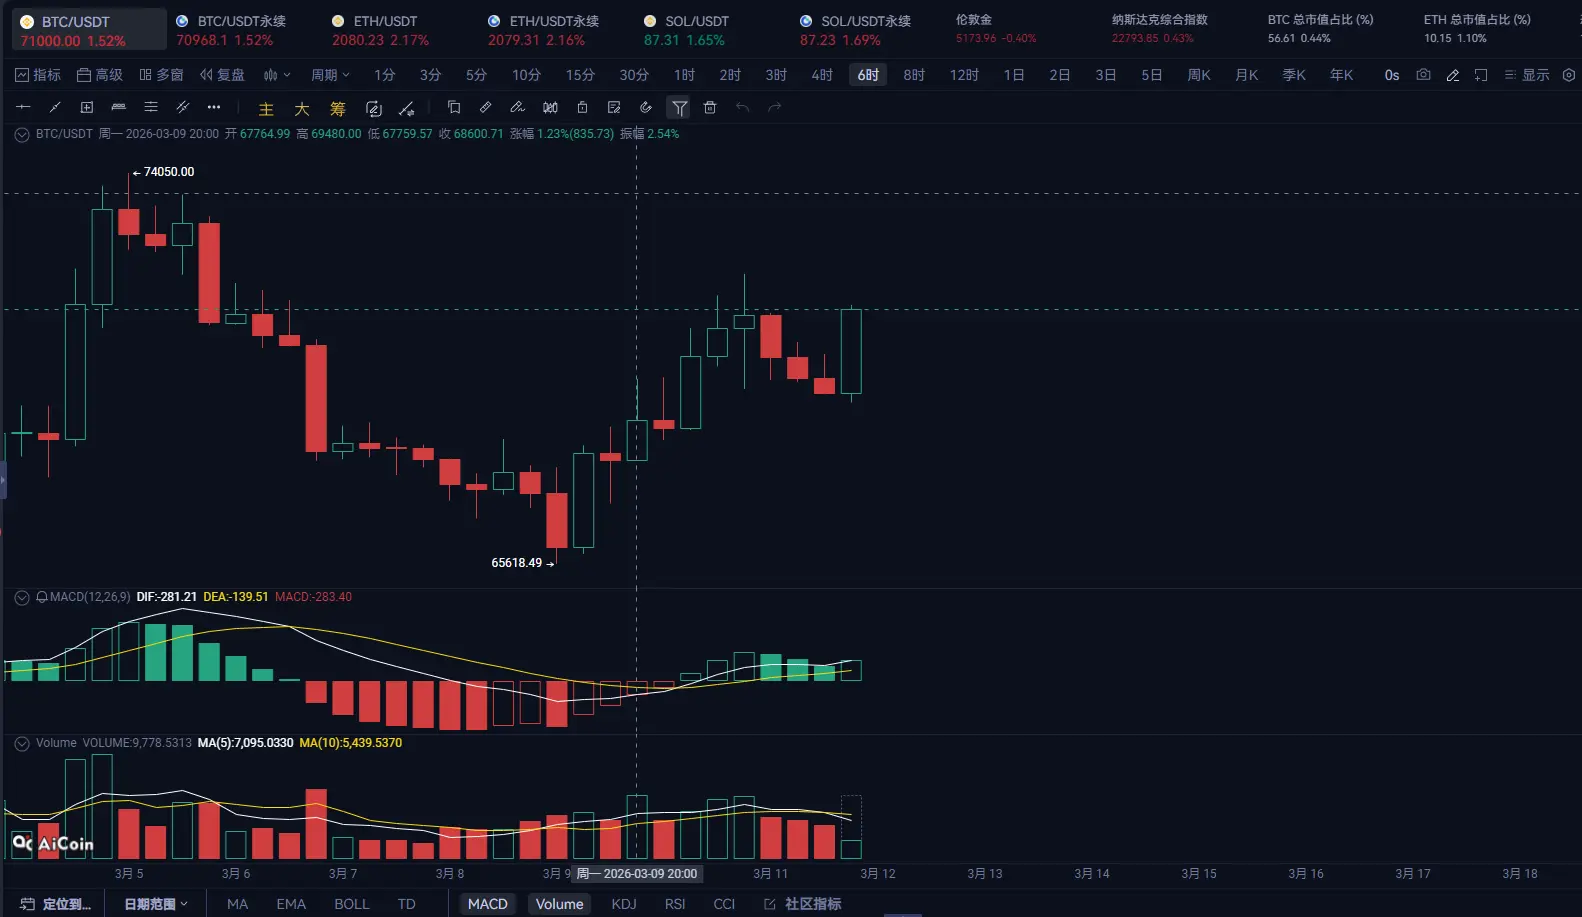Open chart settings hexagon icon

pos(1569,75)
